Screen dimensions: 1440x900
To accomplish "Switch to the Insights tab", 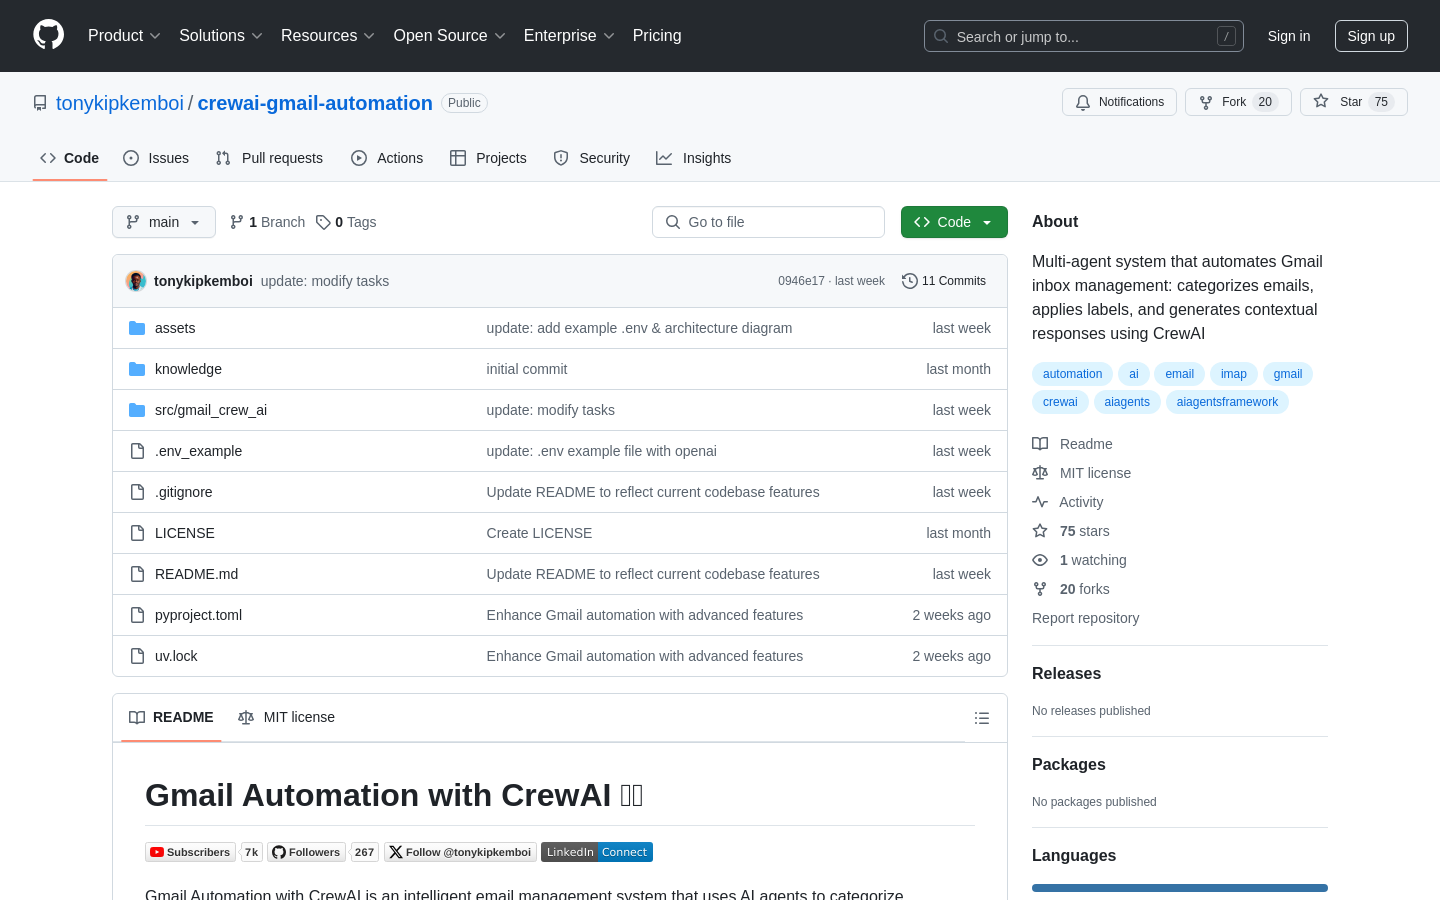I will pos(694,158).
